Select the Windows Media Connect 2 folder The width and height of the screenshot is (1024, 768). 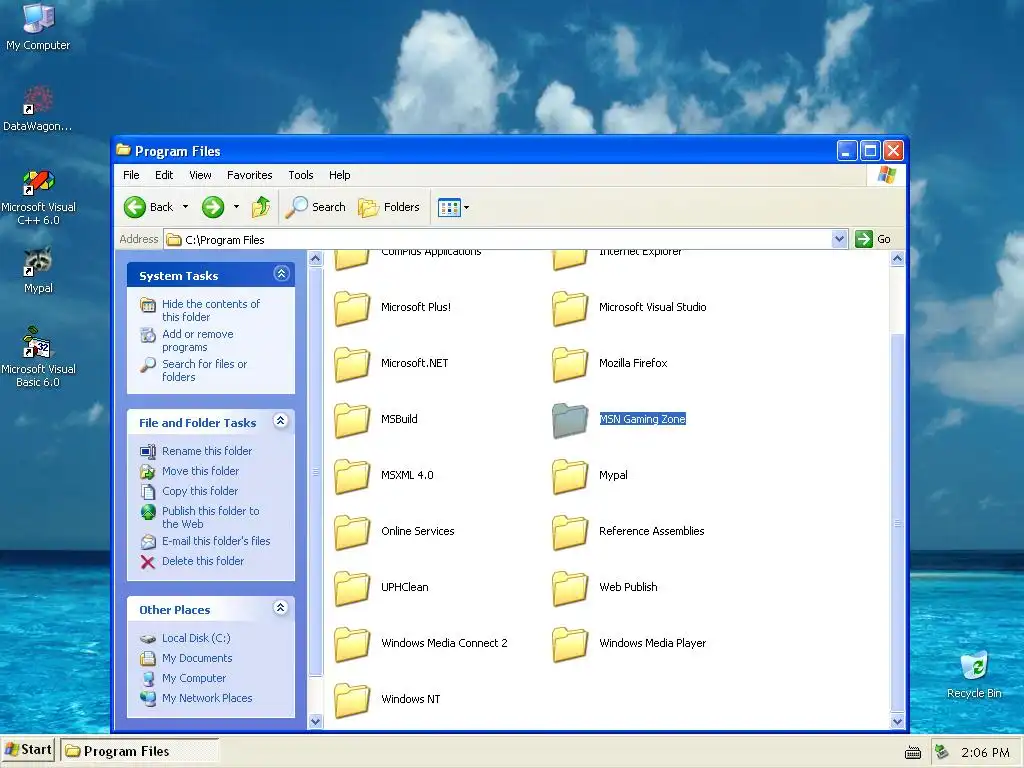(x=352, y=645)
